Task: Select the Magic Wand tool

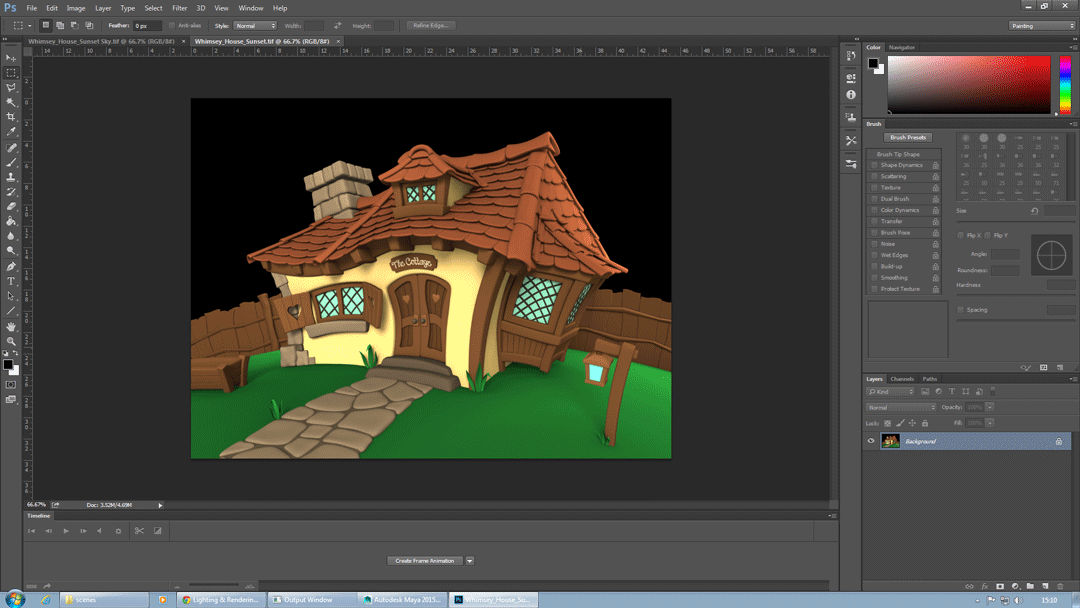Action: tap(11, 102)
